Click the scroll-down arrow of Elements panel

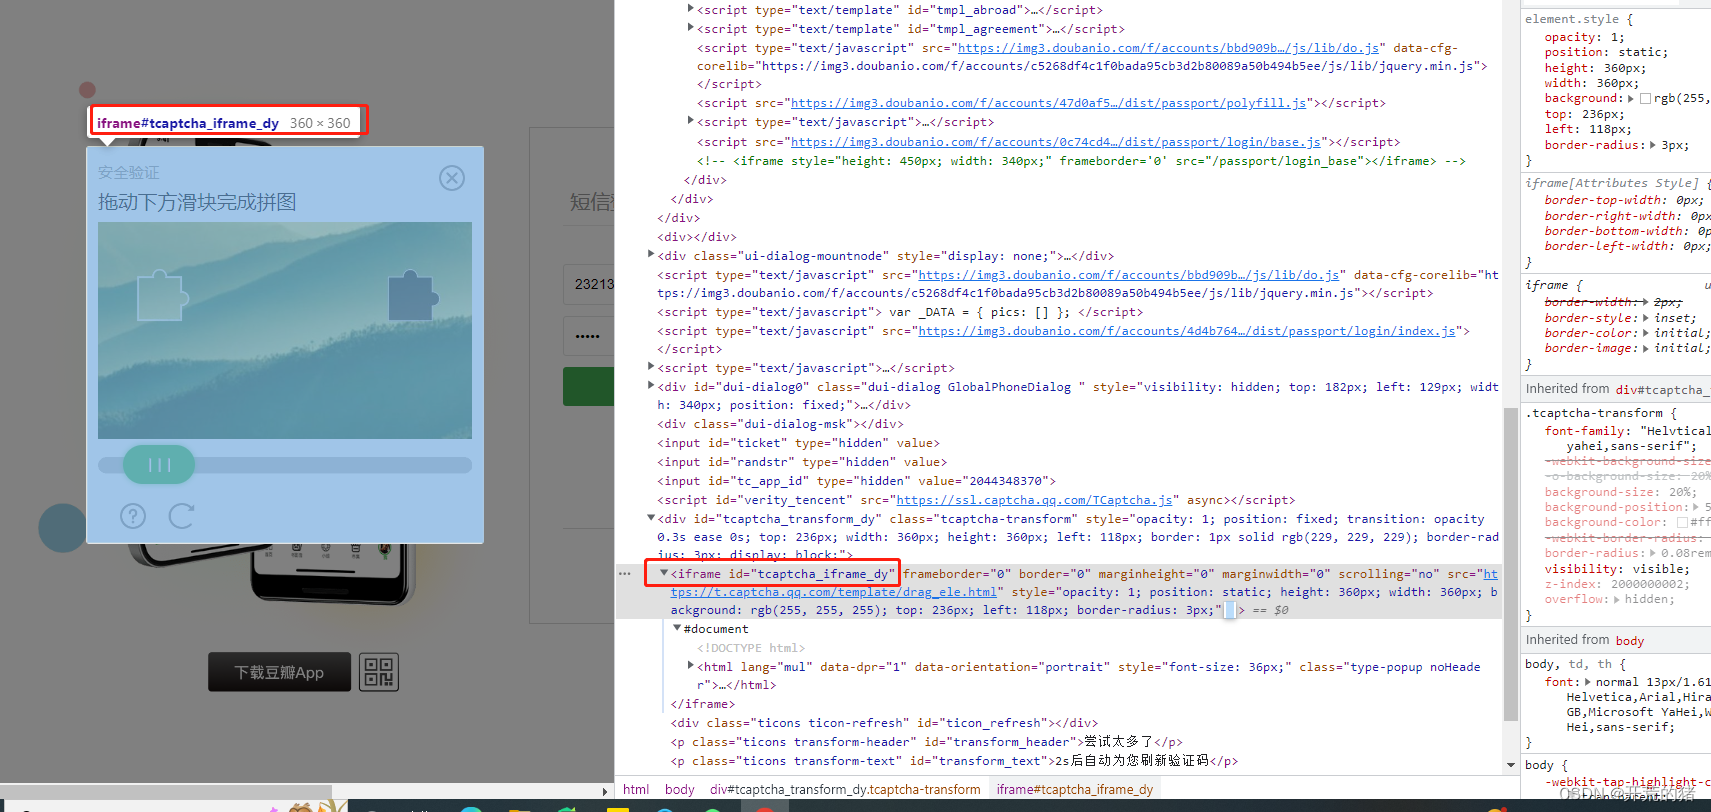click(x=1510, y=765)
